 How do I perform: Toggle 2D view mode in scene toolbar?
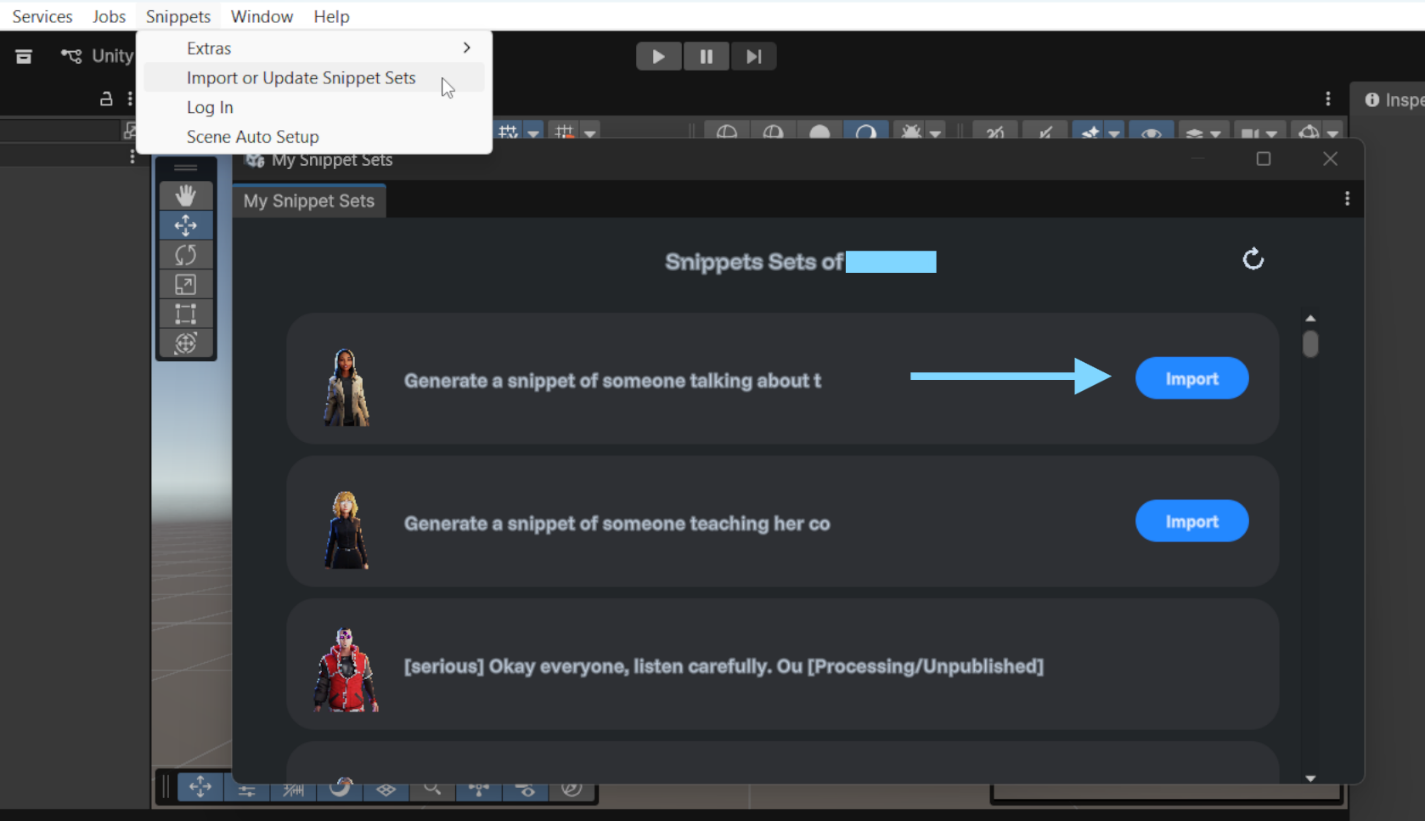(x=996, y=132)
